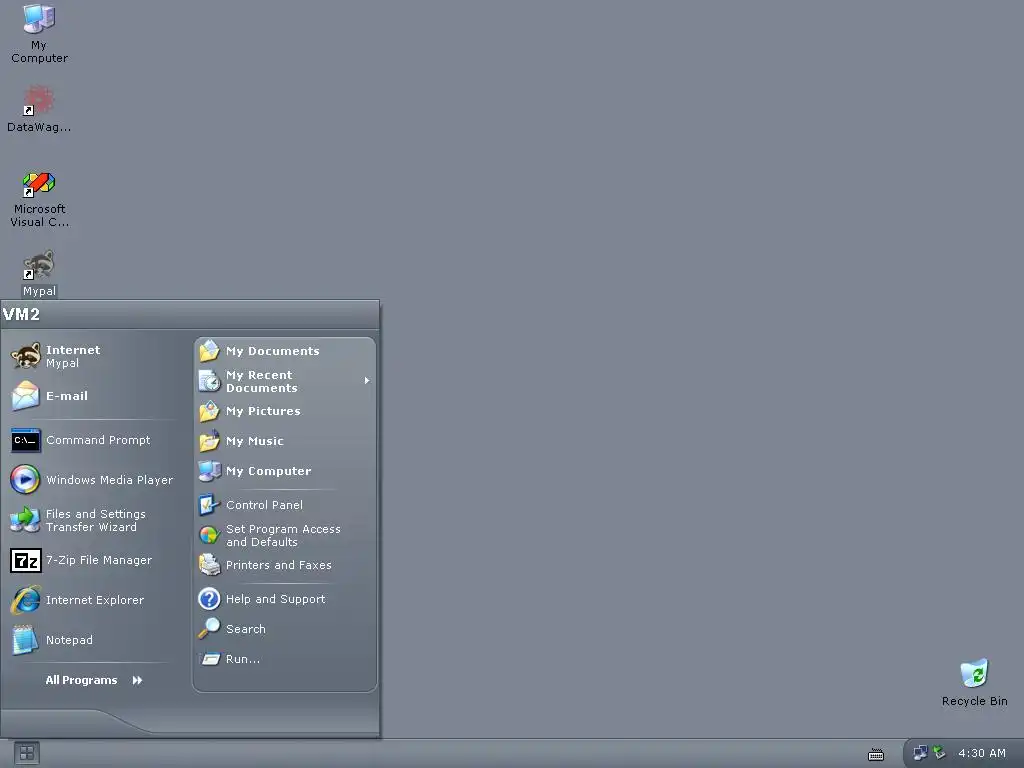Click Set Program Access and Defaults icon
Screen dimensions: 1024x768
coord(209,536)
